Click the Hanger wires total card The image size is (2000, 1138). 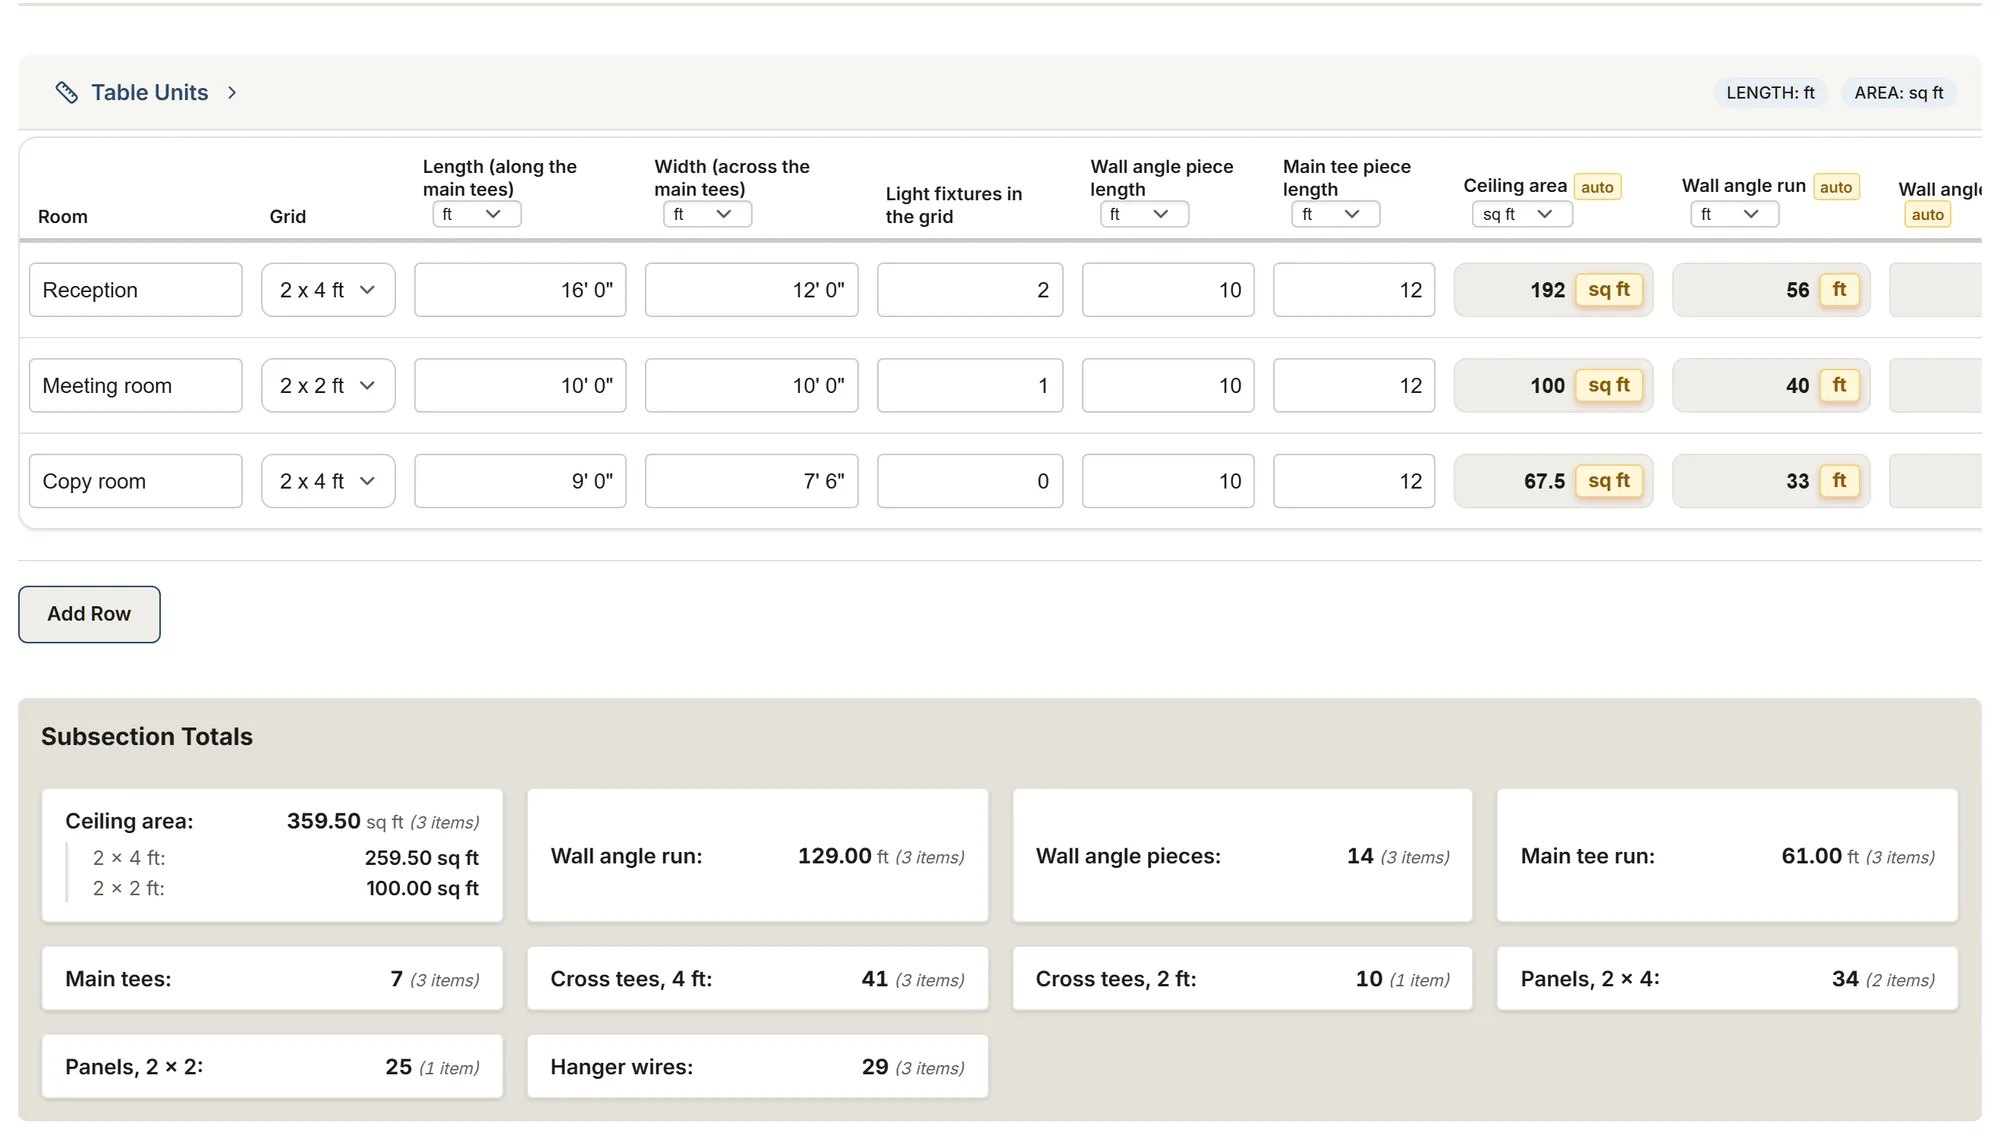pos(757,1067)
